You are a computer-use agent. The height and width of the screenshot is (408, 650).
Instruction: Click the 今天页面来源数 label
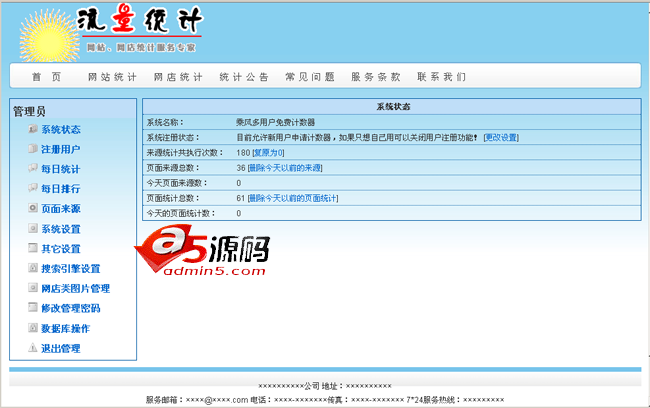point(177,183)
